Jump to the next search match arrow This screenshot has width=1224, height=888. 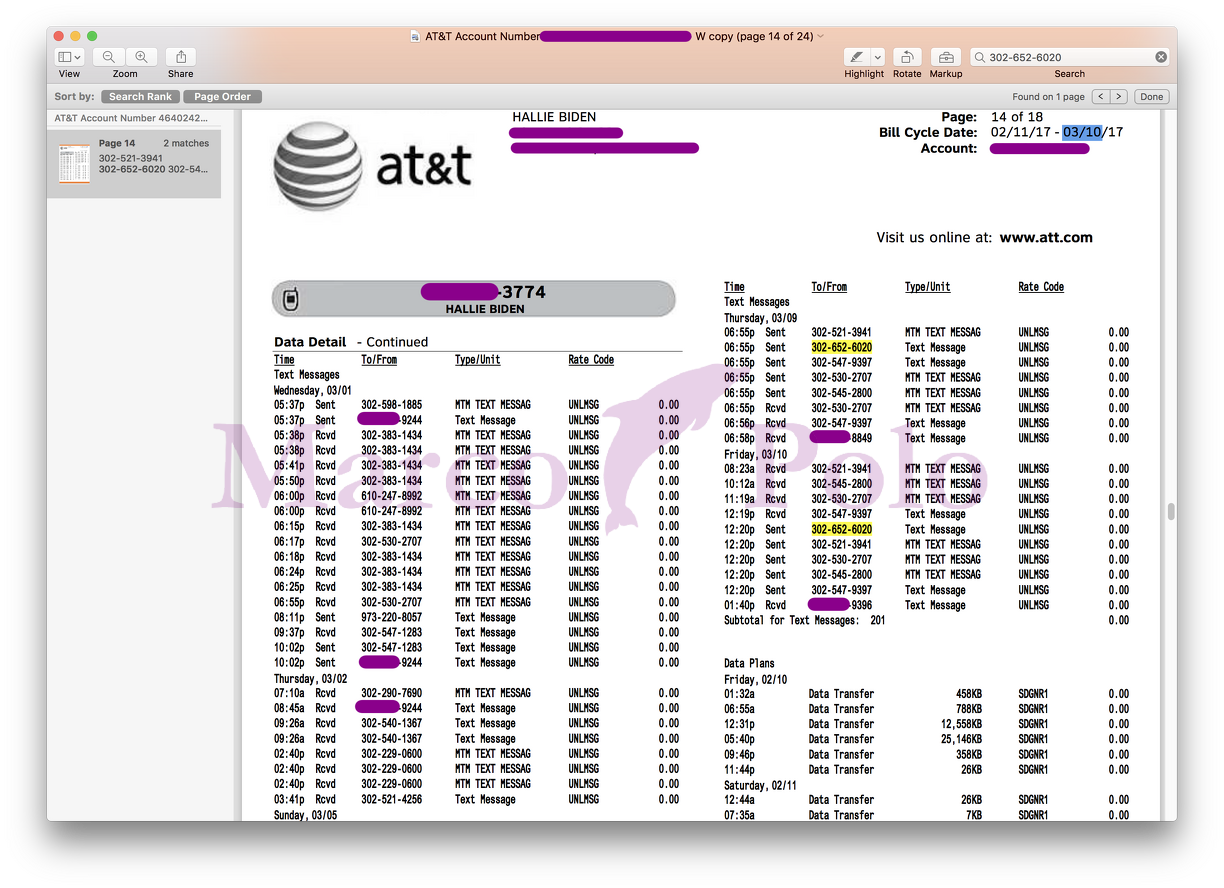pos(1119,97)
